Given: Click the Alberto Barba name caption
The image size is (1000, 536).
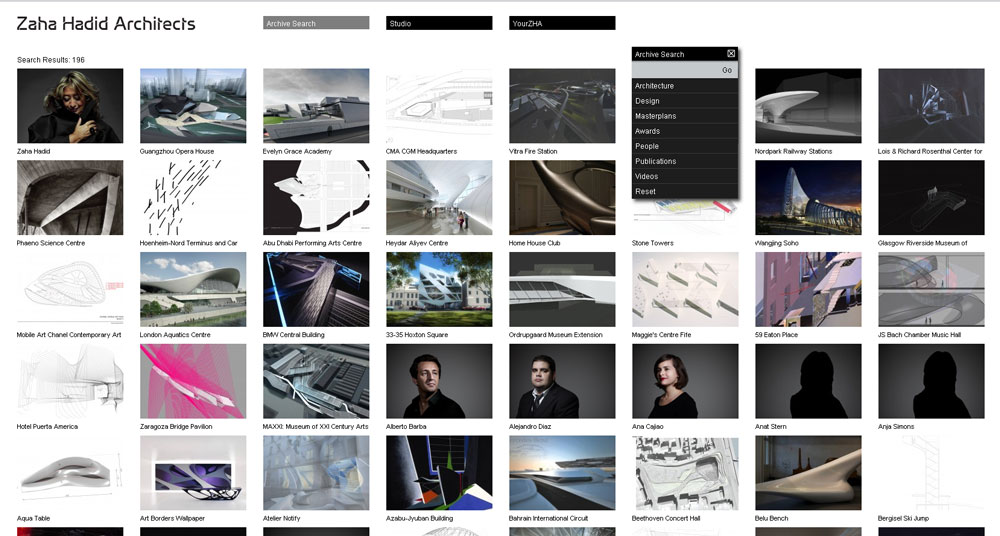Looking at the screenshot, I should (406, 427).
